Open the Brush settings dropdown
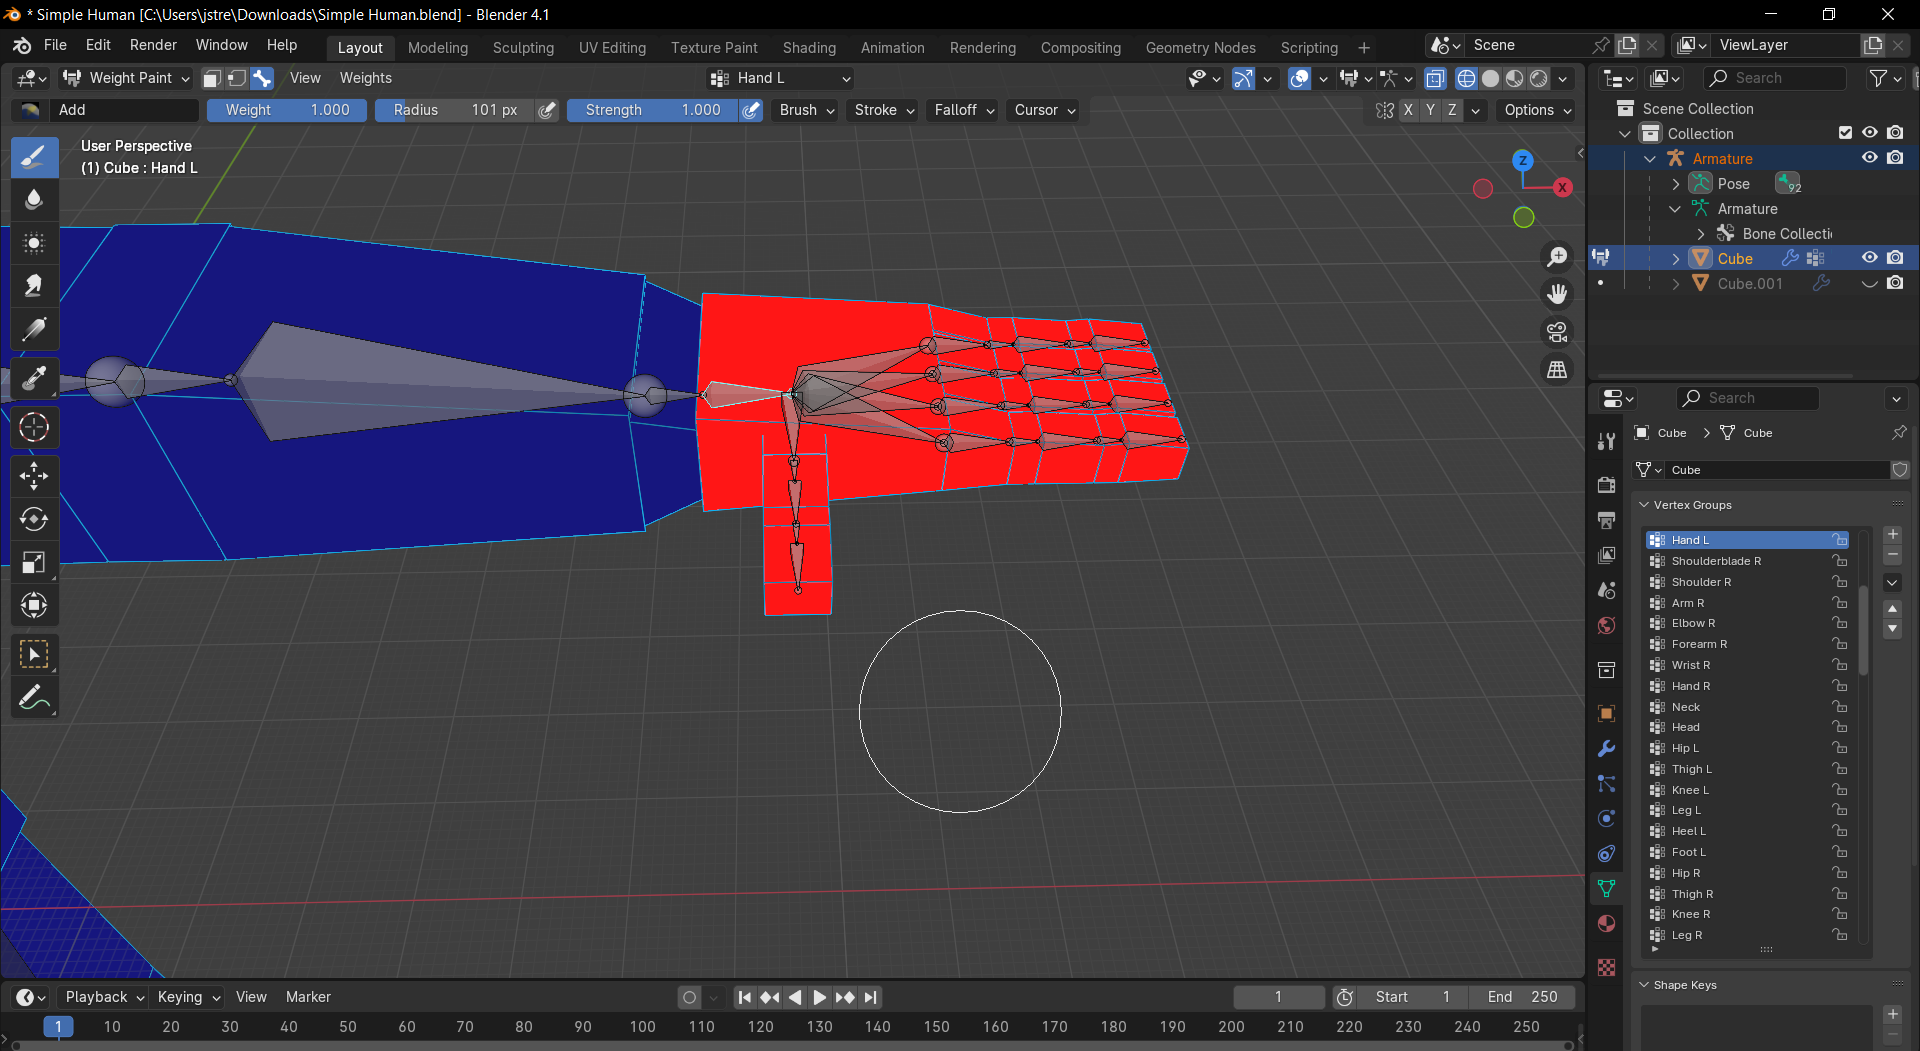This screenshot has height=1051, width=1920. [x=807, y=110]
